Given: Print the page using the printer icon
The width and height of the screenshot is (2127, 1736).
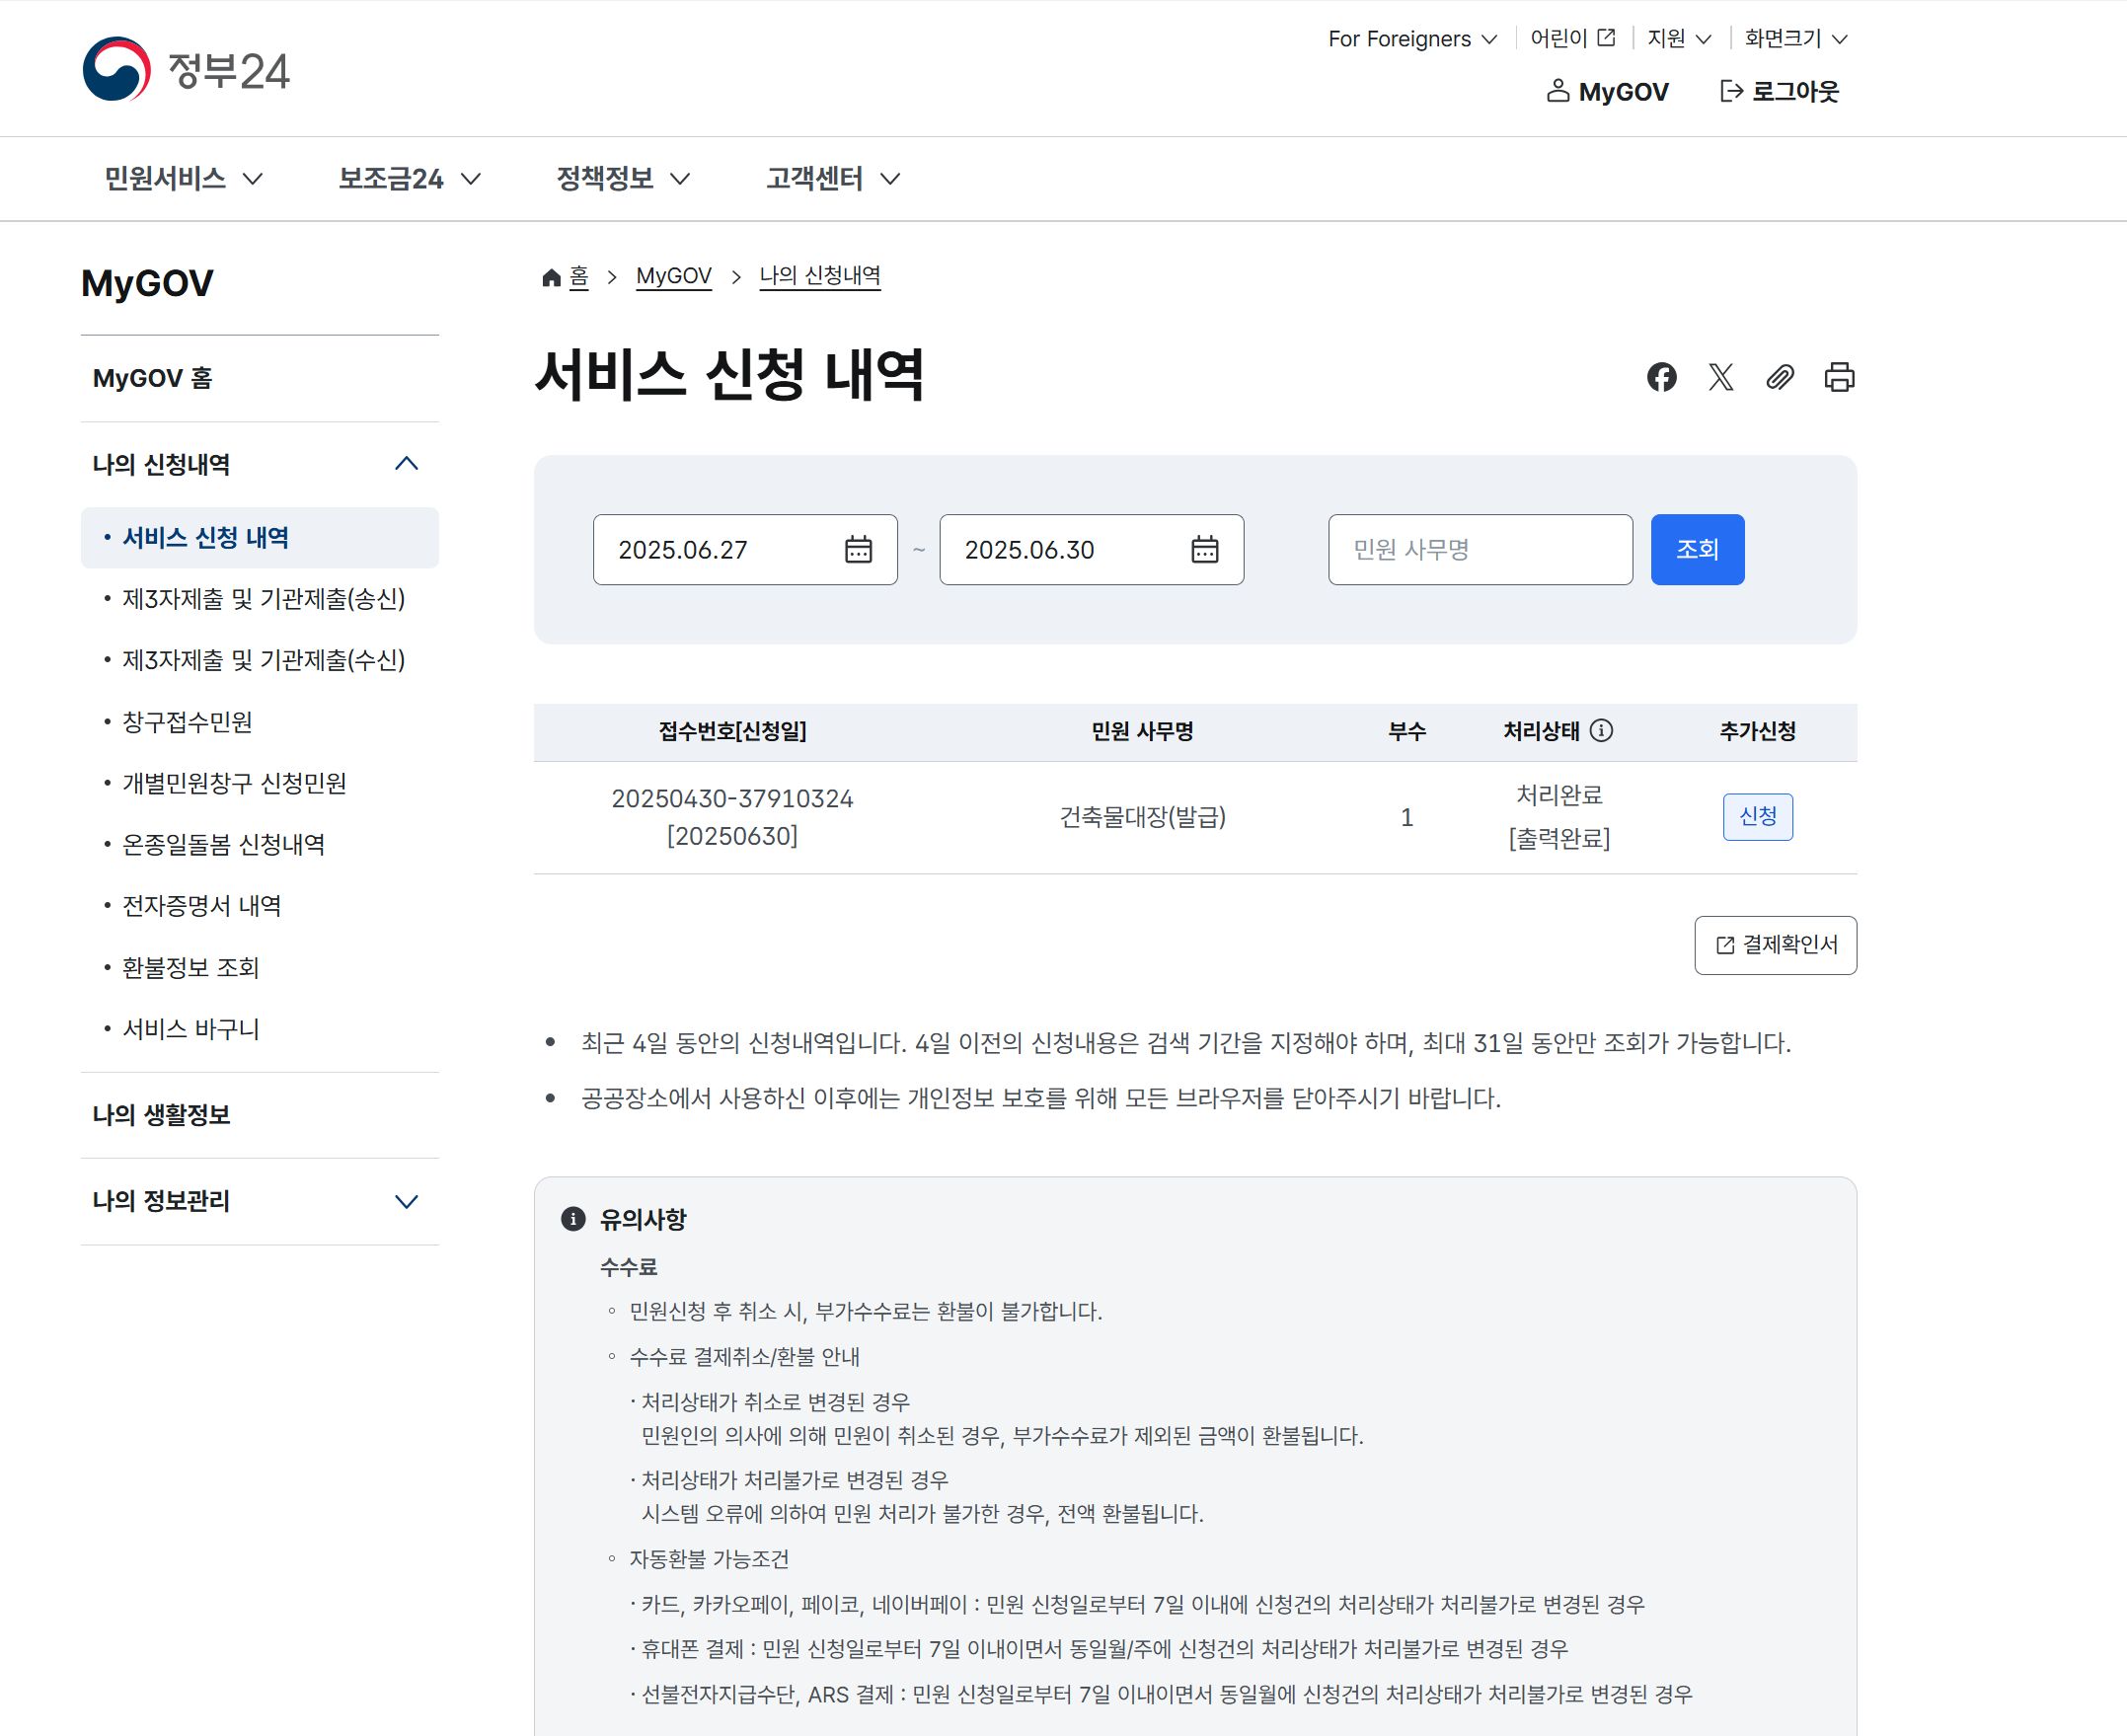Looking at the screenshot, I should pos(1839,378).
